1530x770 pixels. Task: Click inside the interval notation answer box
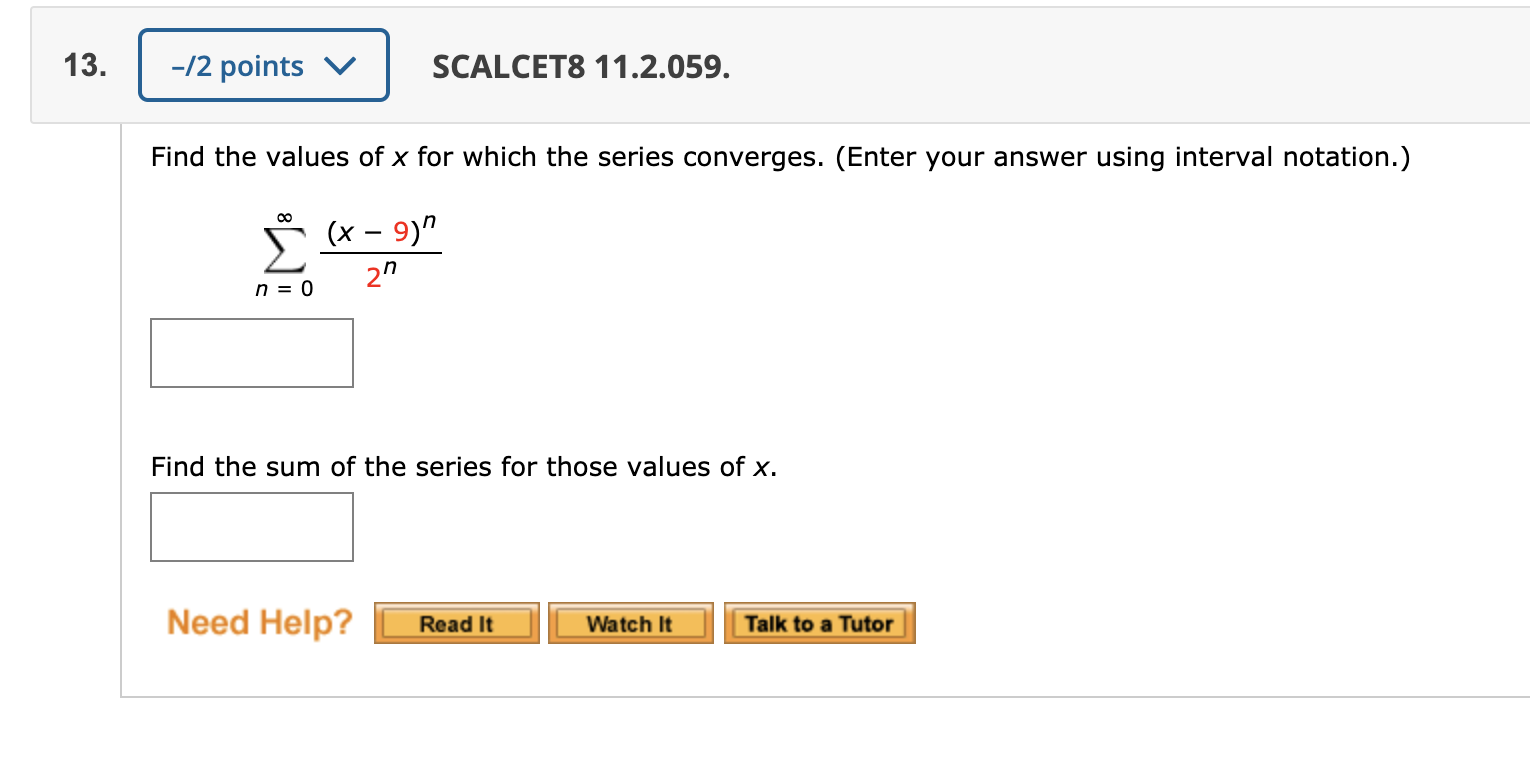251,352
